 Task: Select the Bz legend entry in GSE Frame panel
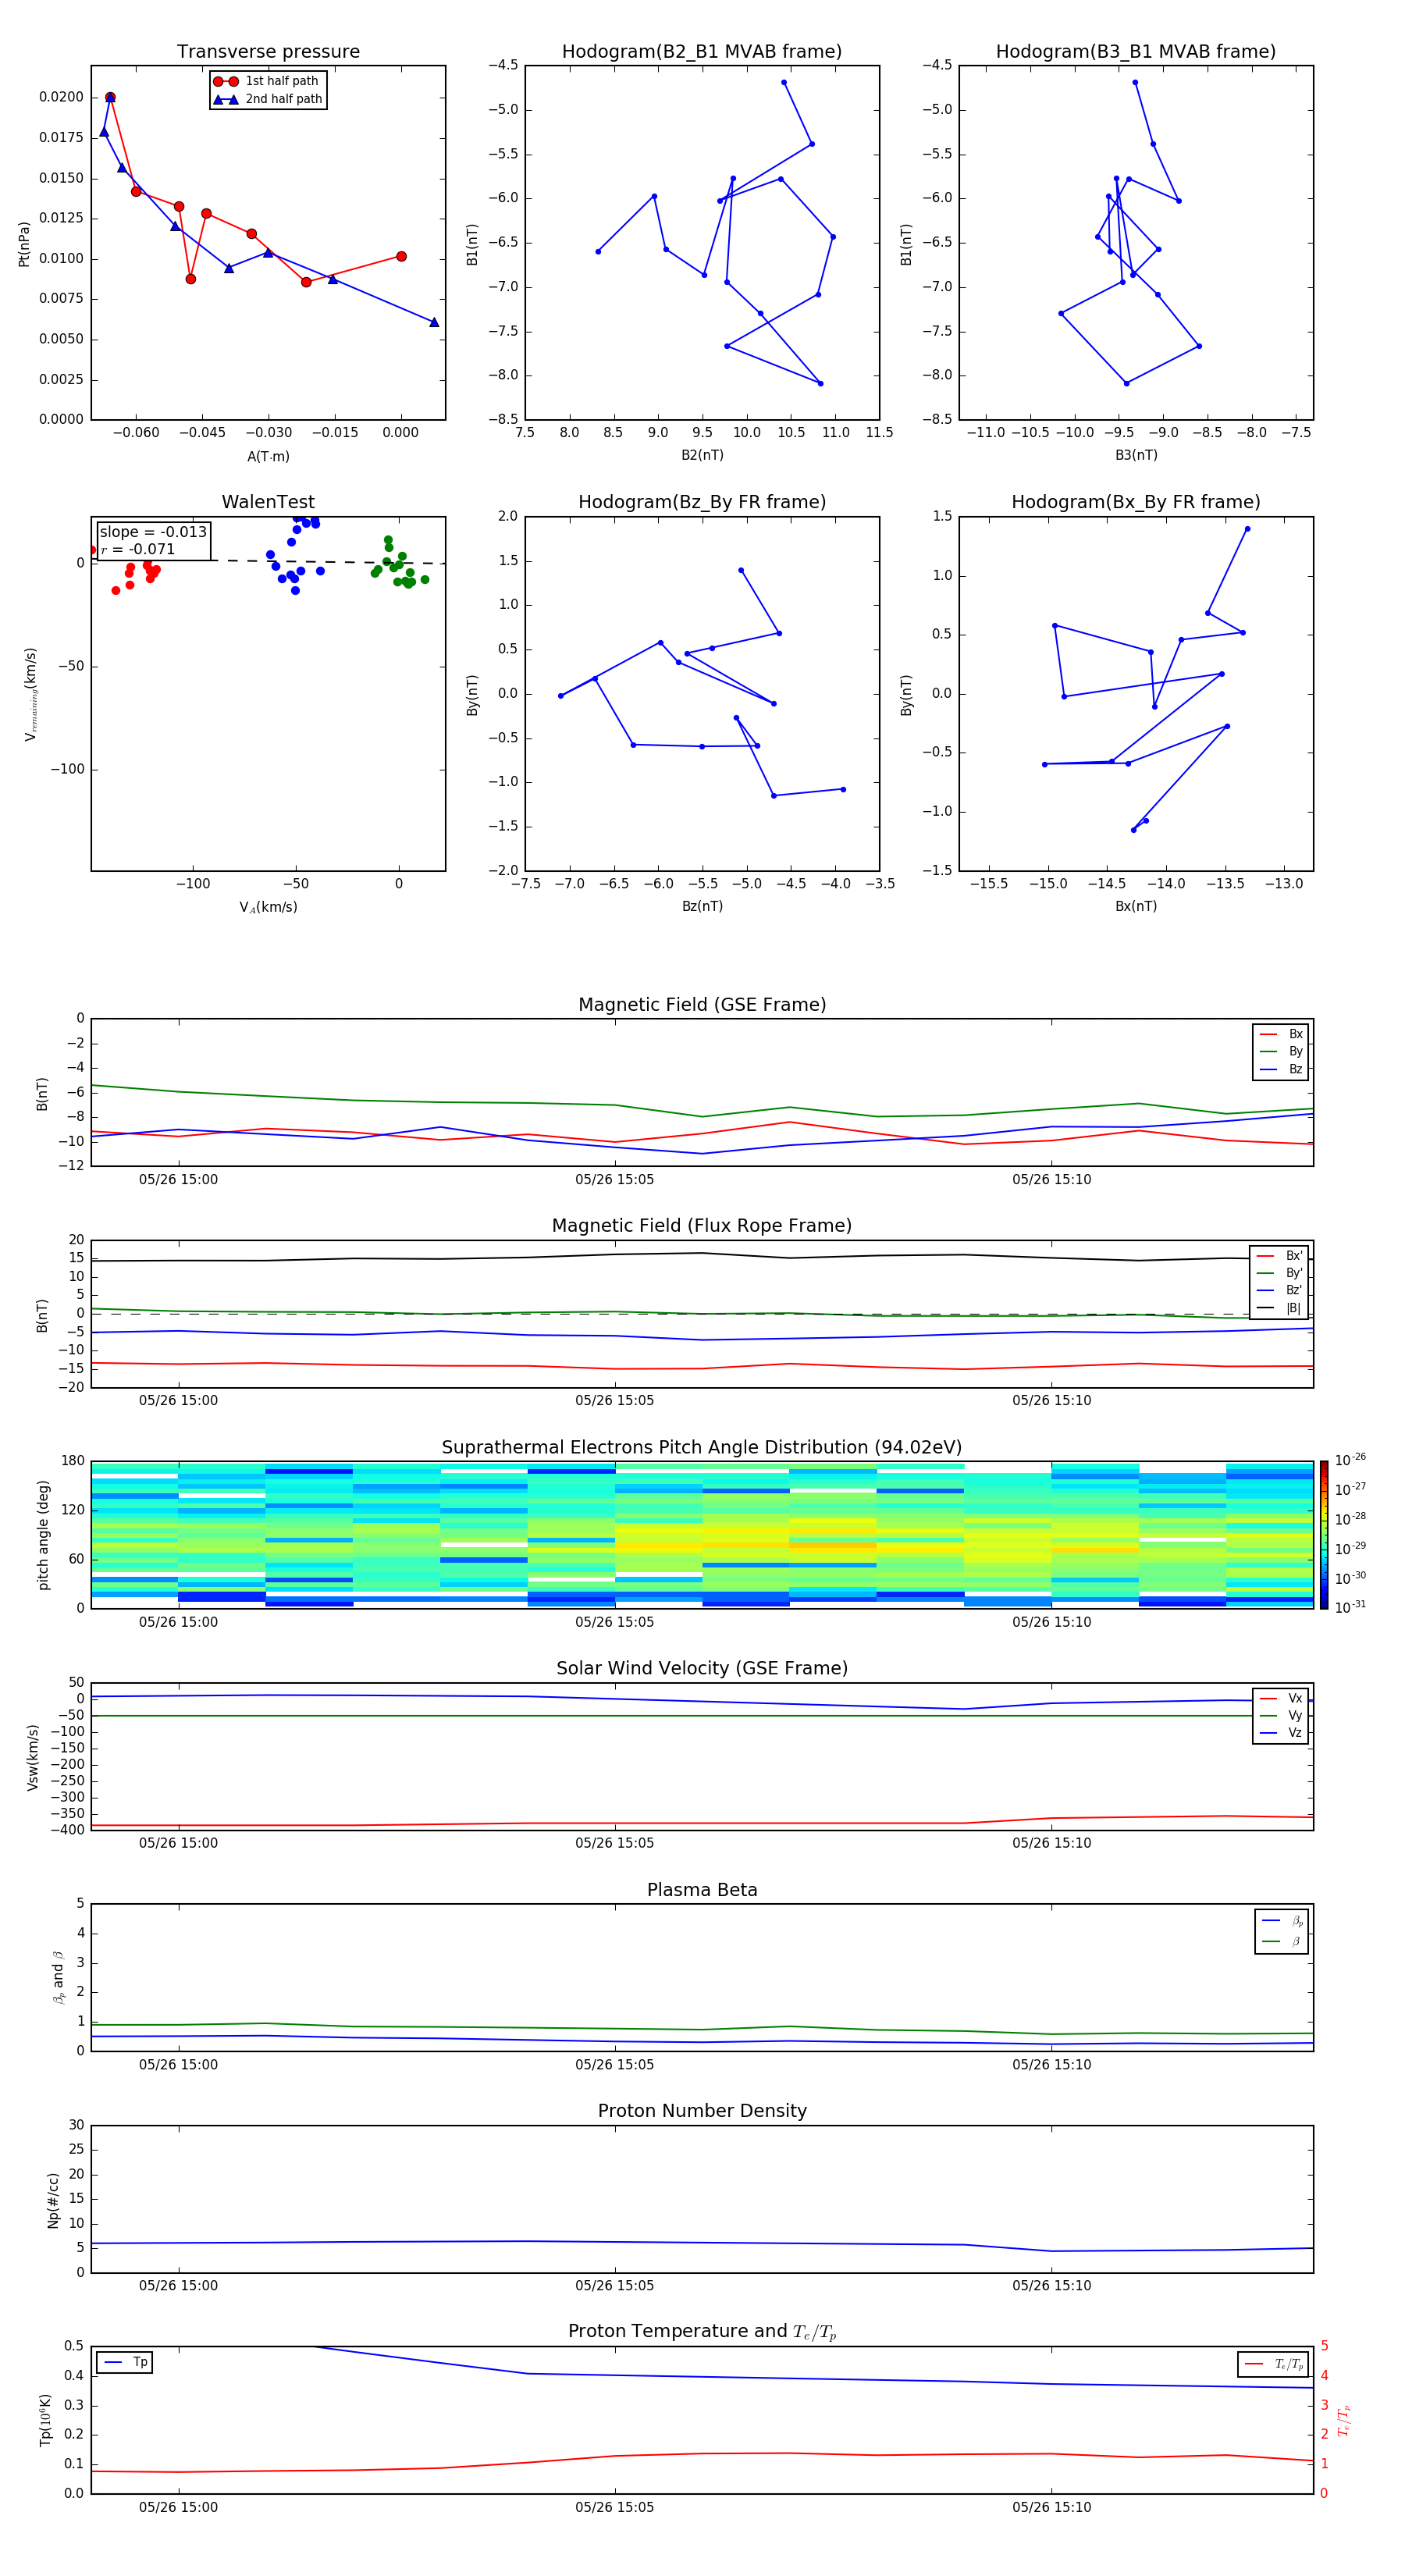(1281, 1069)
